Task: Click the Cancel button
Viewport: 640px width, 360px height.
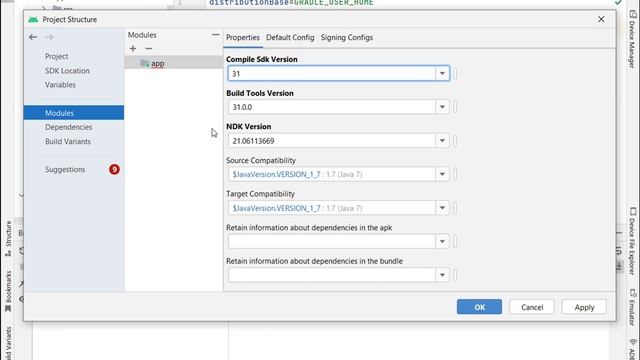Action: pos(532,307)
